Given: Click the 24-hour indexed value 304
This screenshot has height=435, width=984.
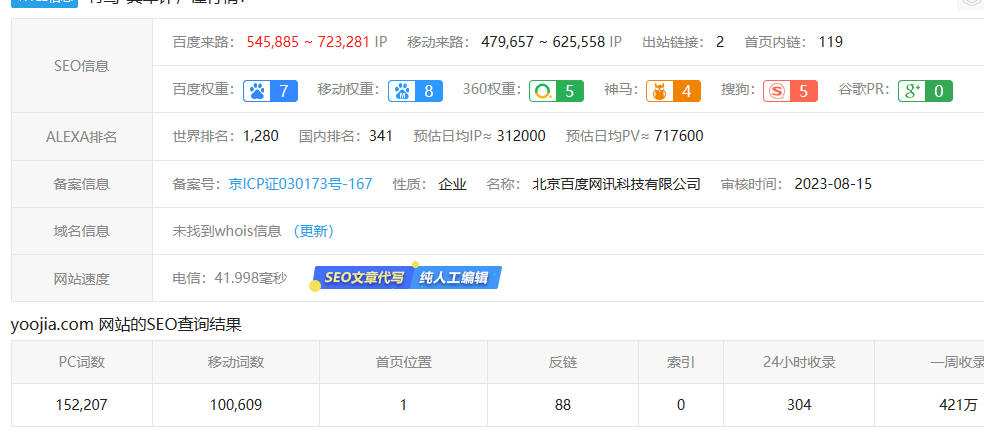Looking at the screenshot, I should pyautogui.click(x=799, y=405).
